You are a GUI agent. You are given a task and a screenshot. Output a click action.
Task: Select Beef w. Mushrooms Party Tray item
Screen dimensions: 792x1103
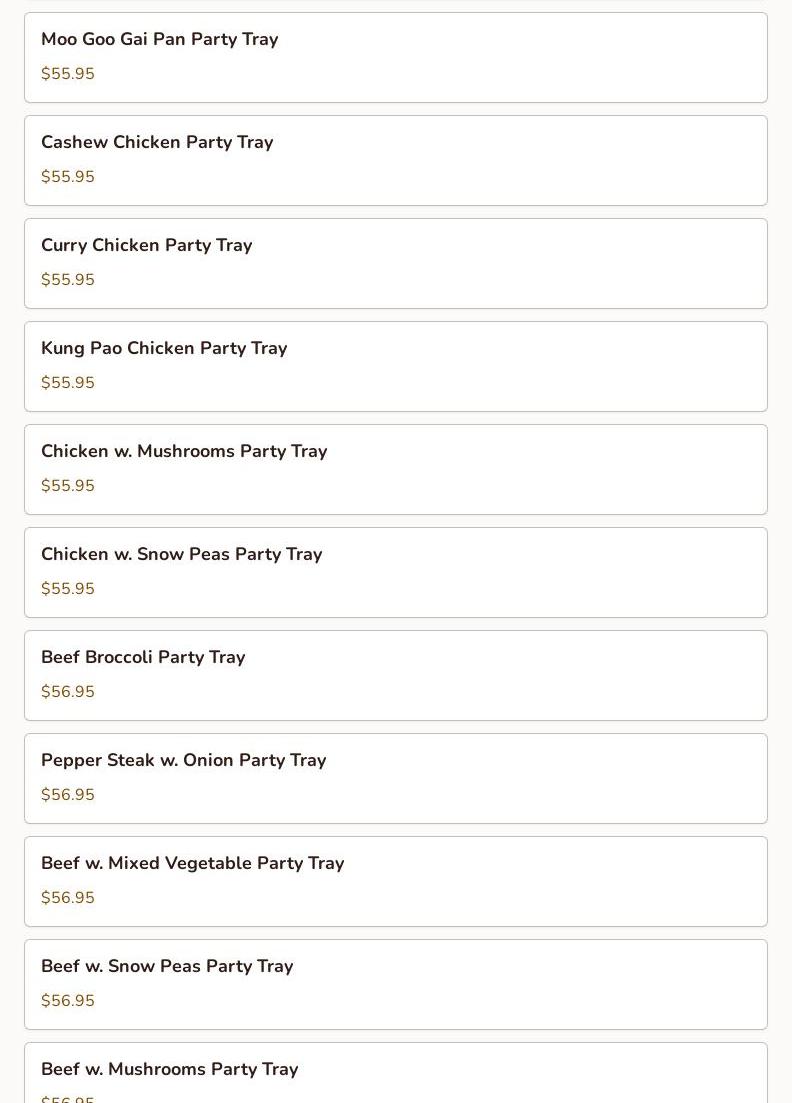coord(395,1073)
